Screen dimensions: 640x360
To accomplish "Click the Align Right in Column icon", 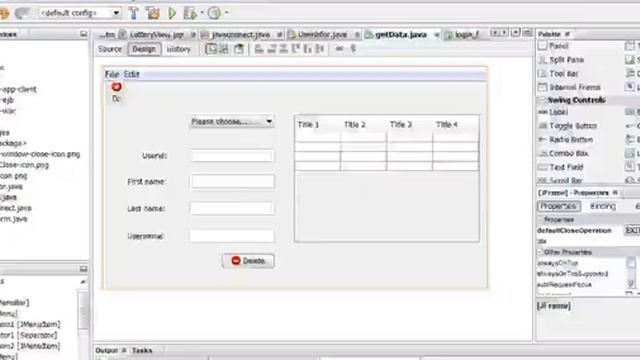I will pos(271,49).
